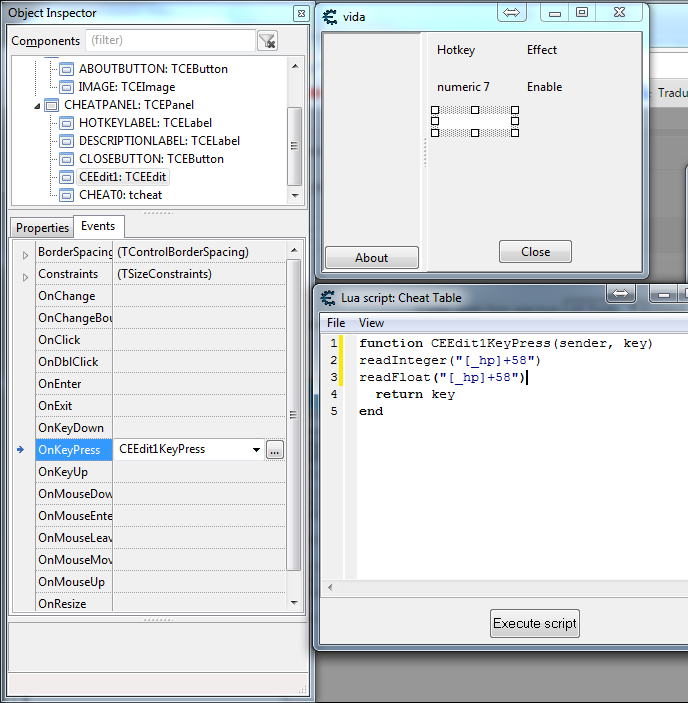688x703 pixels.
Task: Open the View menu in the Lua script window
Action: click(371, 323)
